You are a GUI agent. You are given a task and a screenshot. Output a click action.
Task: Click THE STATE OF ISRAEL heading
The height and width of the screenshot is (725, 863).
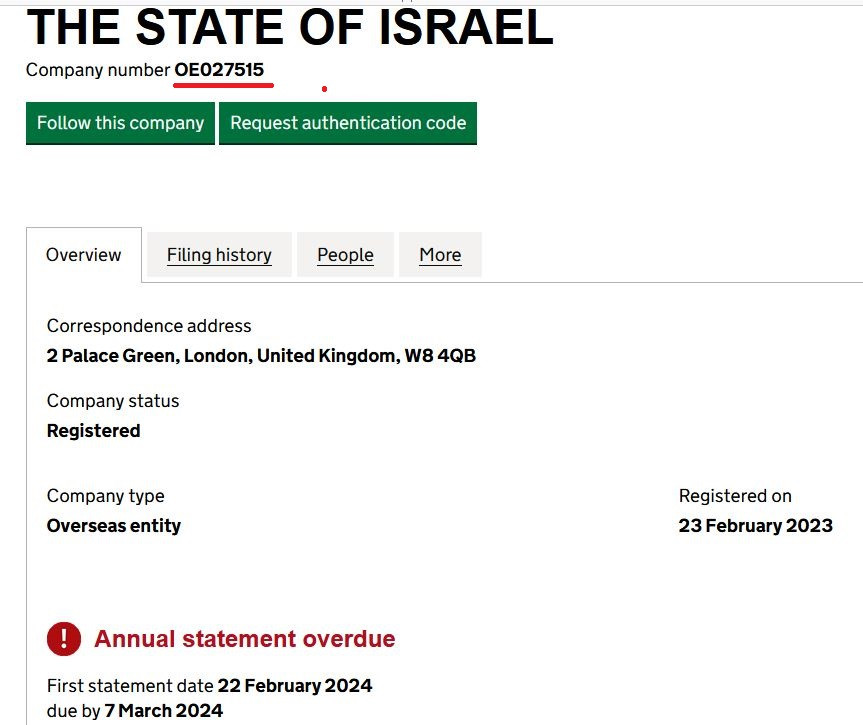tap(289, 27)
